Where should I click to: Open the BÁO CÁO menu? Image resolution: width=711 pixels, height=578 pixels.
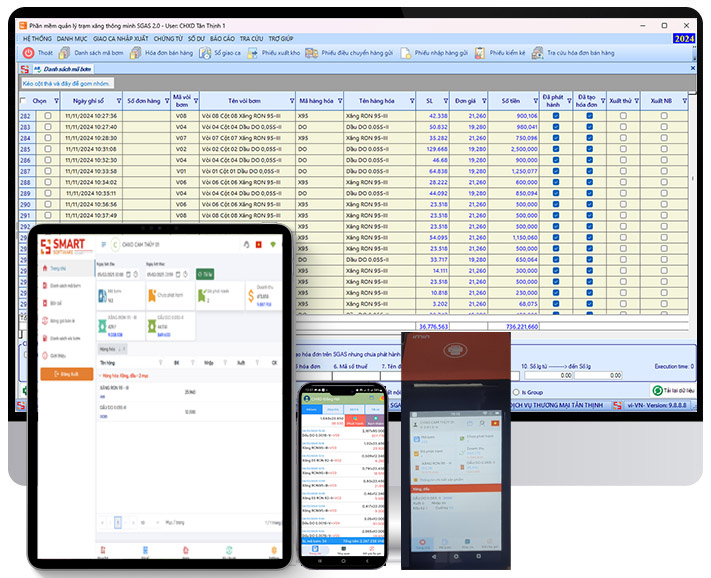pos(222,39)
